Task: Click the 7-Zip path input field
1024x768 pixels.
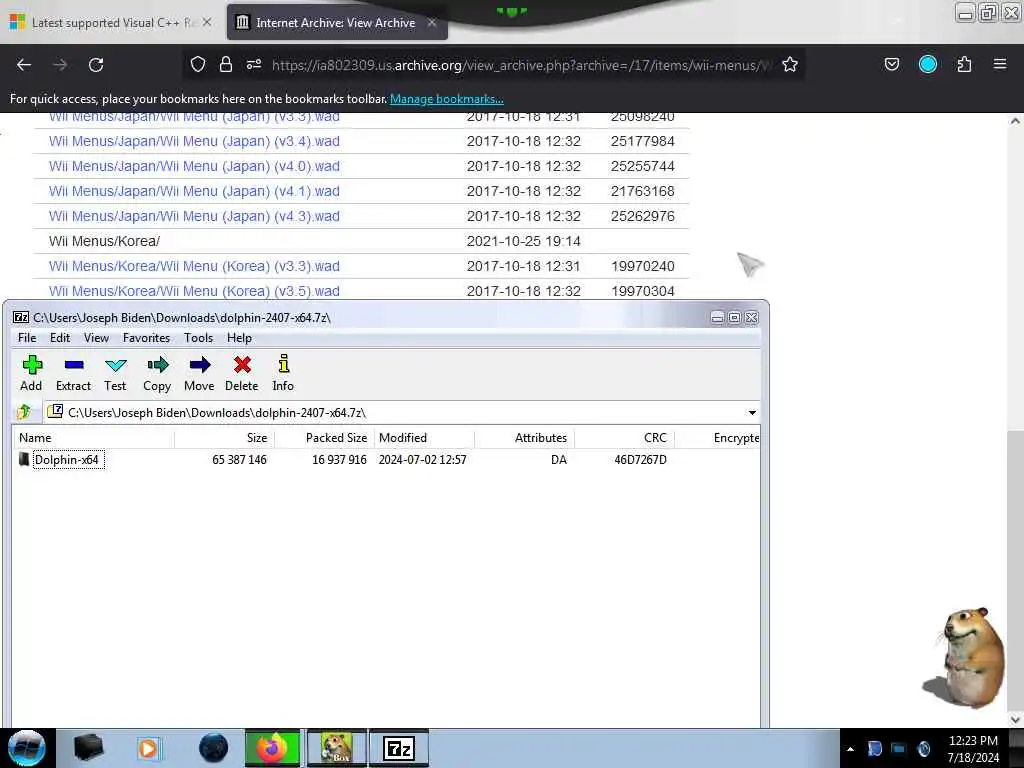Action: coord(405,413)
